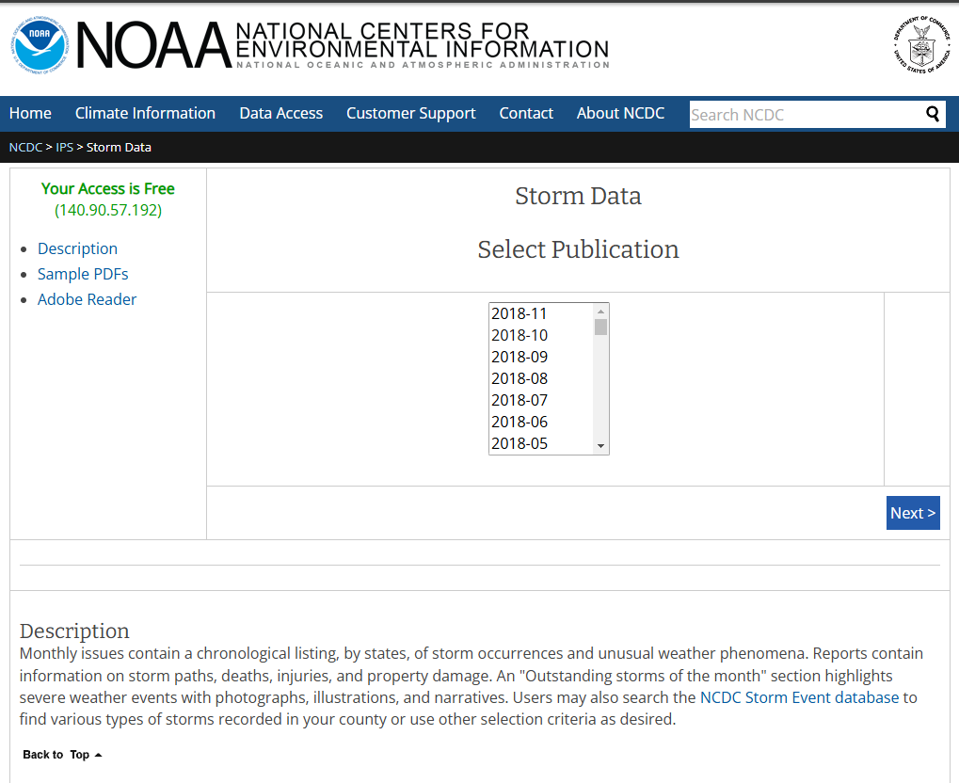
Task: Open the Home menu item
Action: [x=30, y=114]
